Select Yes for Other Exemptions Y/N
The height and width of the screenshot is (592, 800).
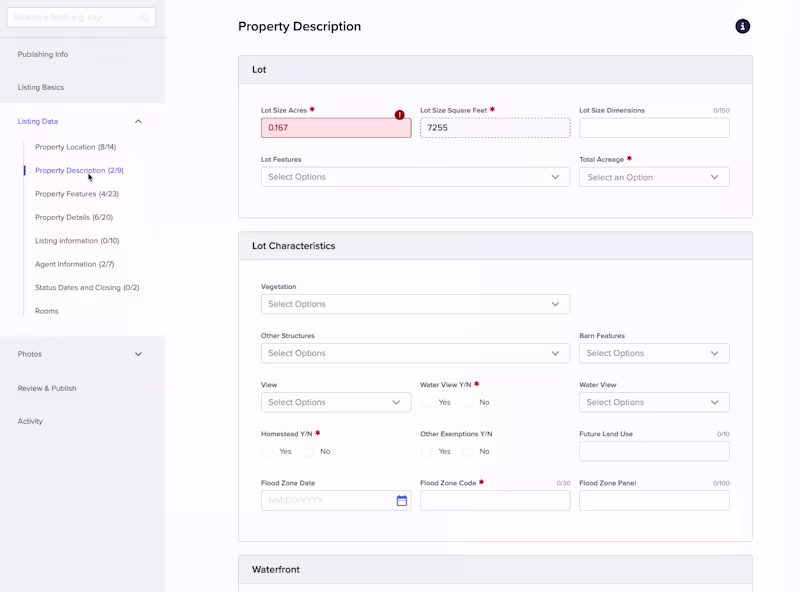[x=427, y=452]
